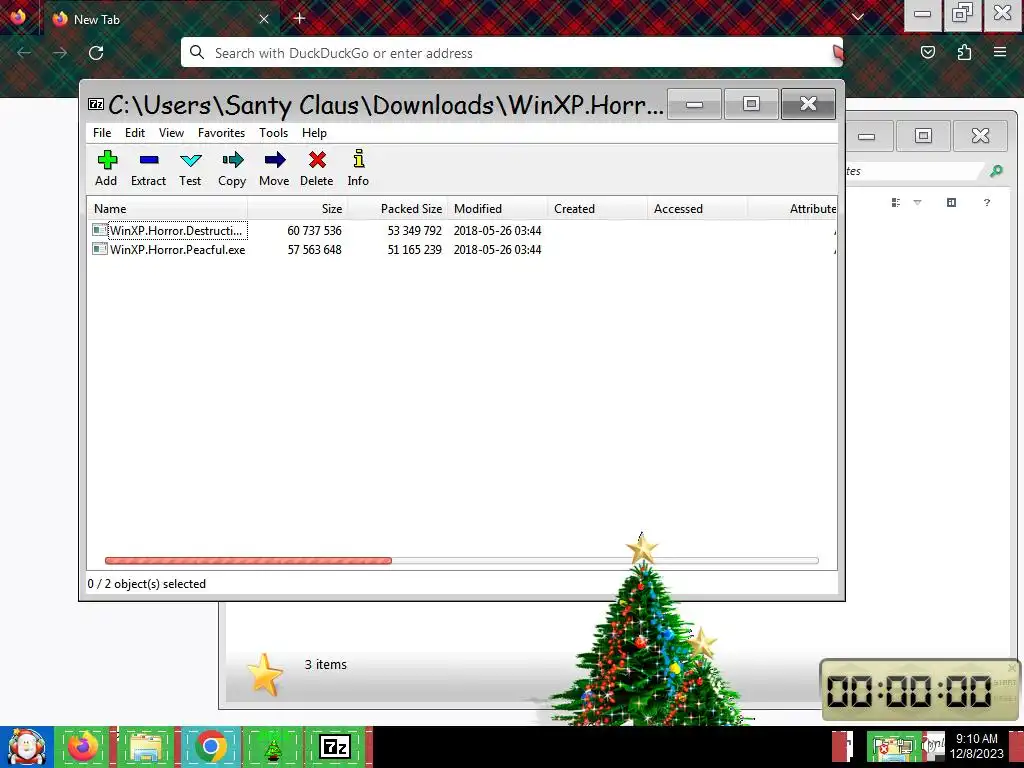The width and height of the screenshot is (1024, 768).
Task: Click the 0 / 2 object(s) selected status
Action: point(147,584)
